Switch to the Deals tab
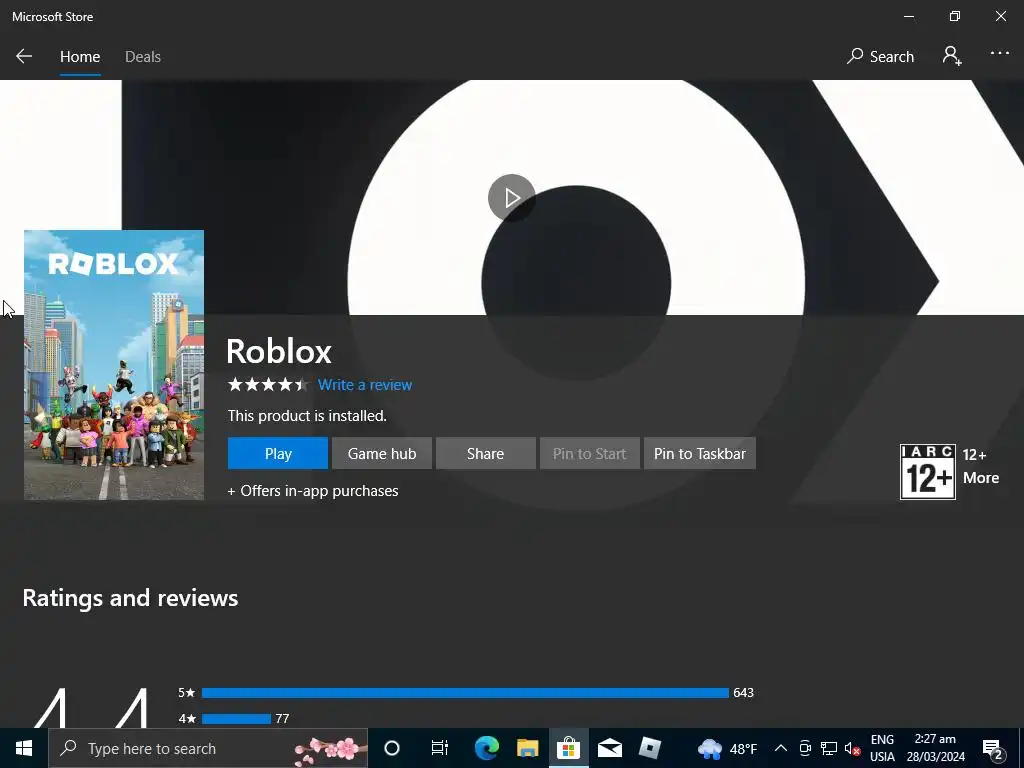 tap(143, 57)
